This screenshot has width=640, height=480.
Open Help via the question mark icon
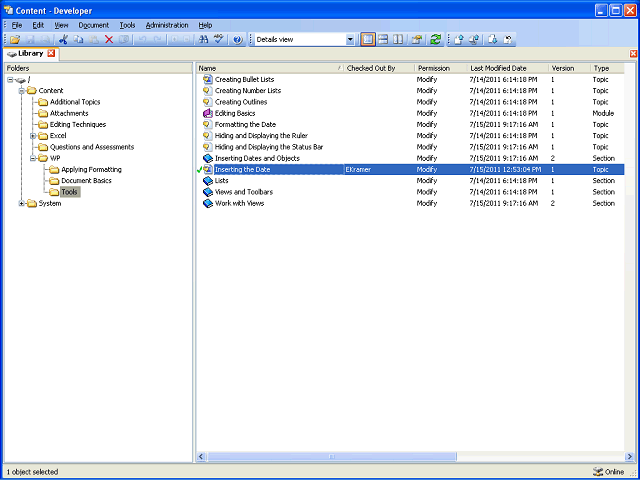(238, 40)
